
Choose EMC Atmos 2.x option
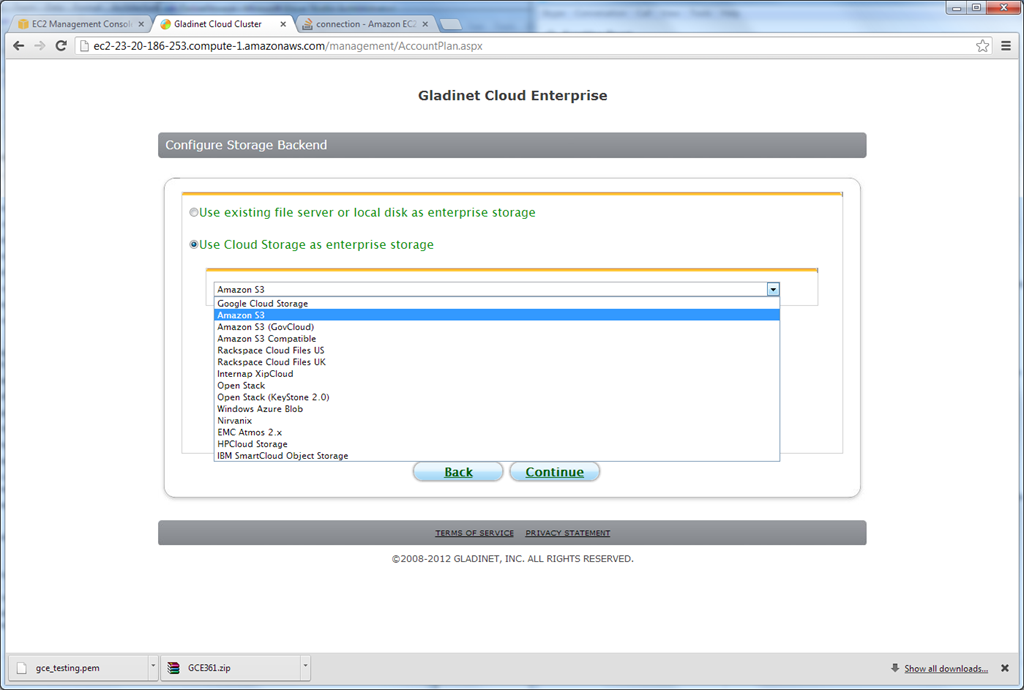(x=497, y=433)
